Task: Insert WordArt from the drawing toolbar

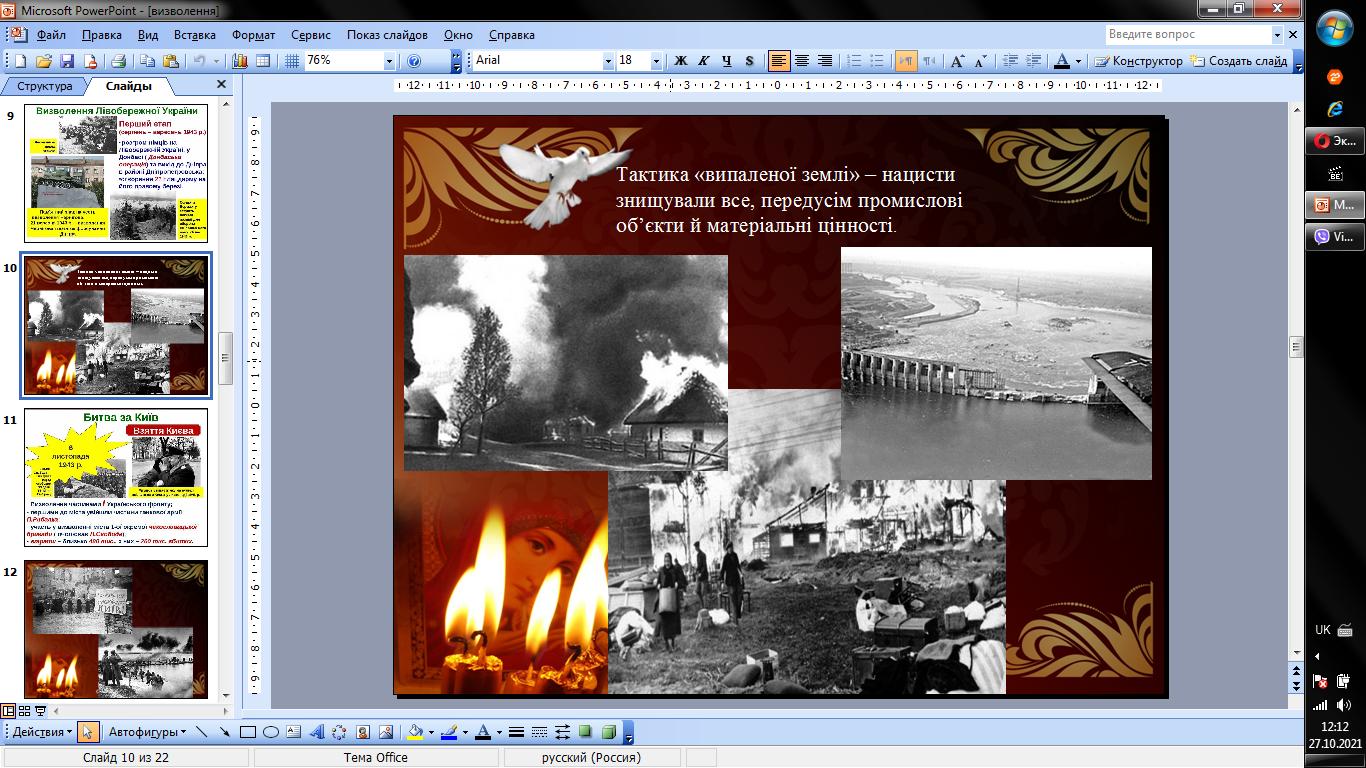Action: pyautogui.click(x=317, y=732)
